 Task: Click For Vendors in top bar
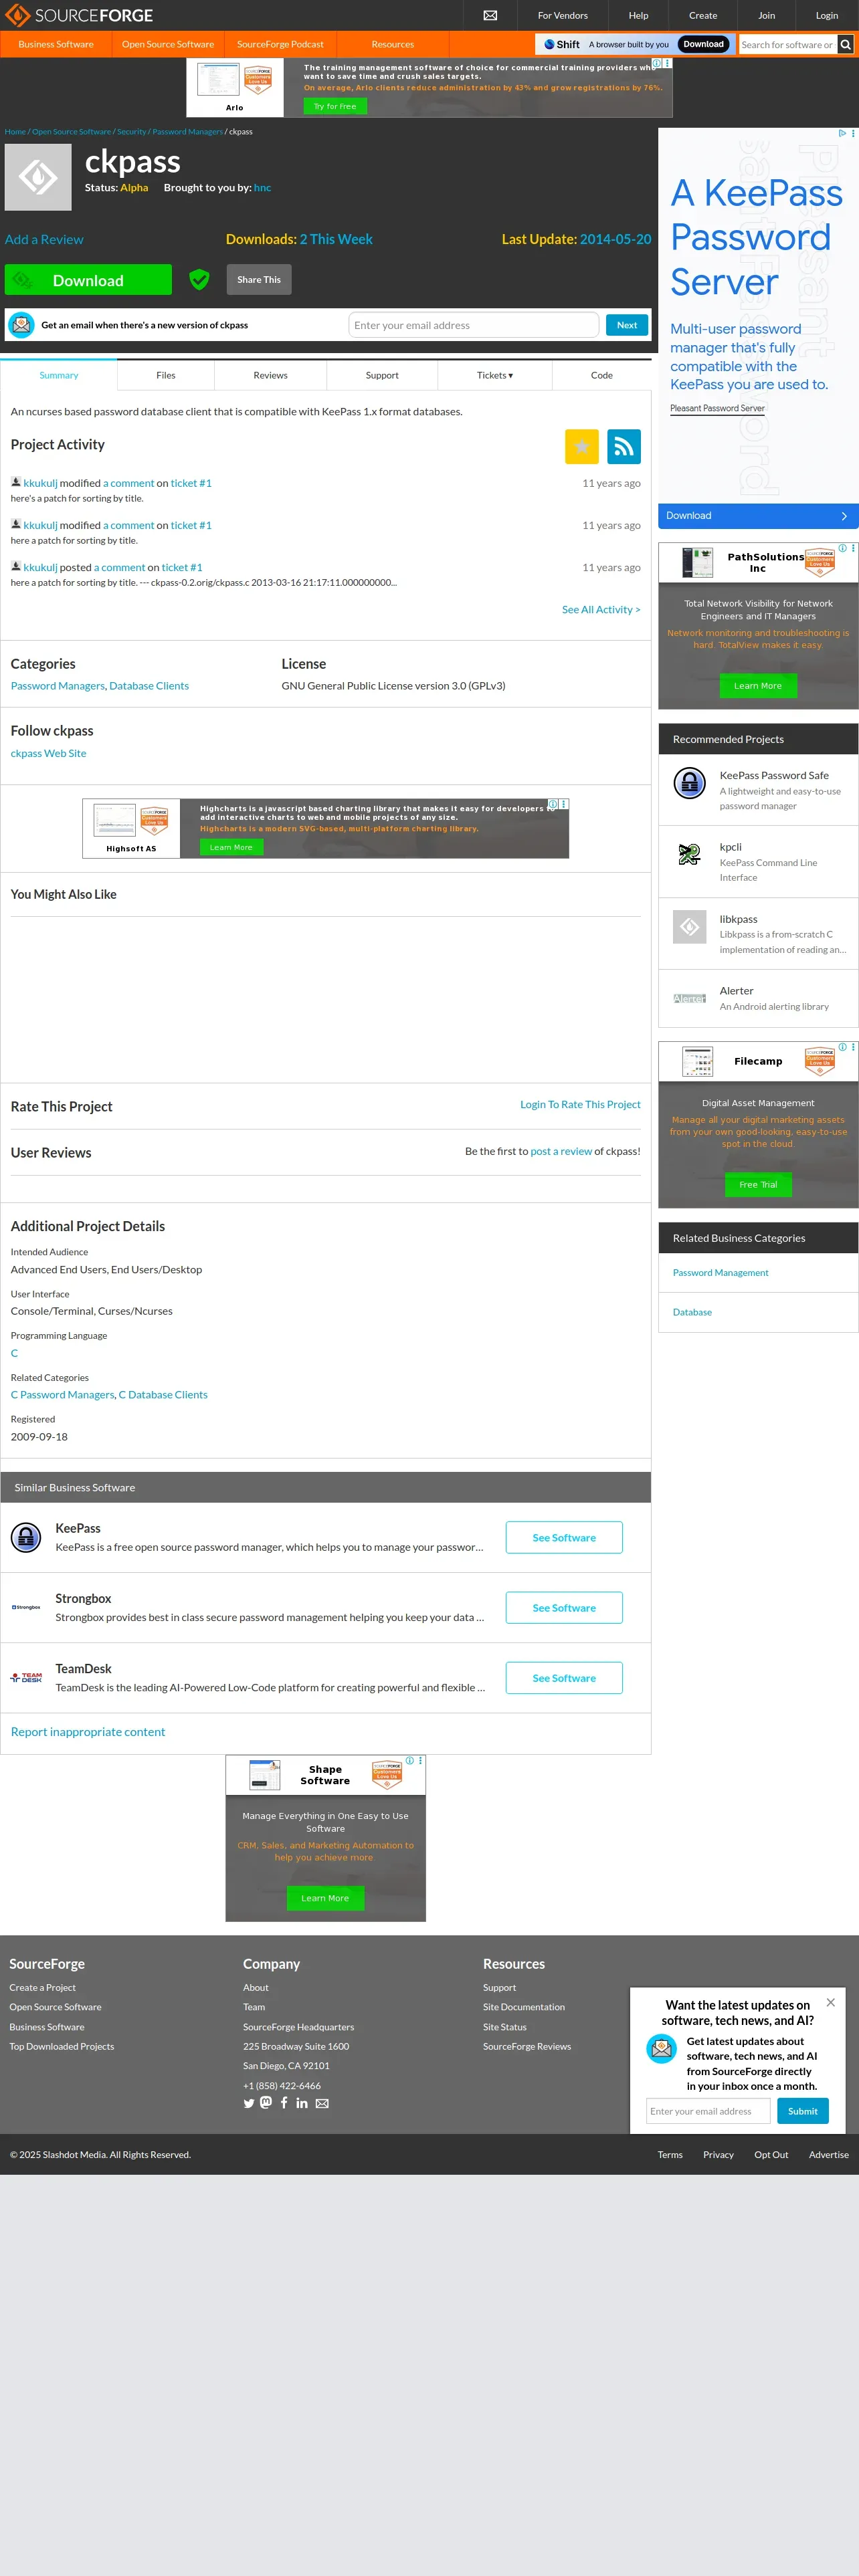(x=563, y=15)
